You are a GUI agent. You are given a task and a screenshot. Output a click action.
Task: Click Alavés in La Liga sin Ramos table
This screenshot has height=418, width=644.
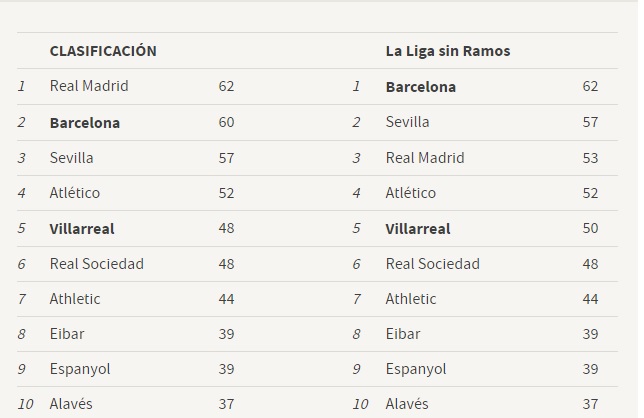(x=407, y=404)
